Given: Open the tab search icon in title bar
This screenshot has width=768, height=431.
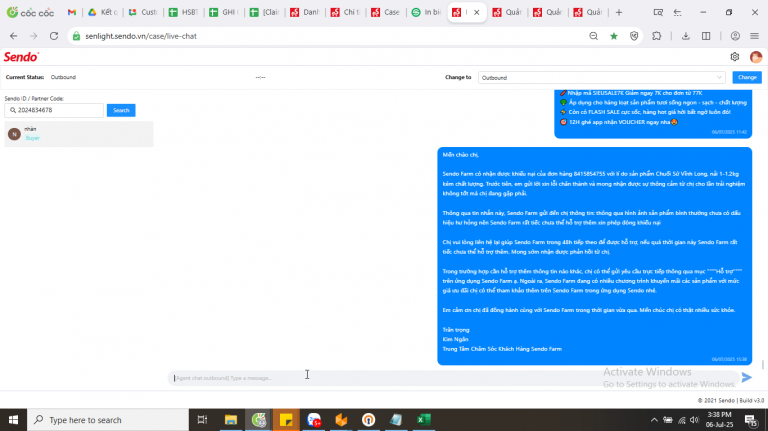Looking at the screenshot, I should pyautogui.click(x=658, y=12).
